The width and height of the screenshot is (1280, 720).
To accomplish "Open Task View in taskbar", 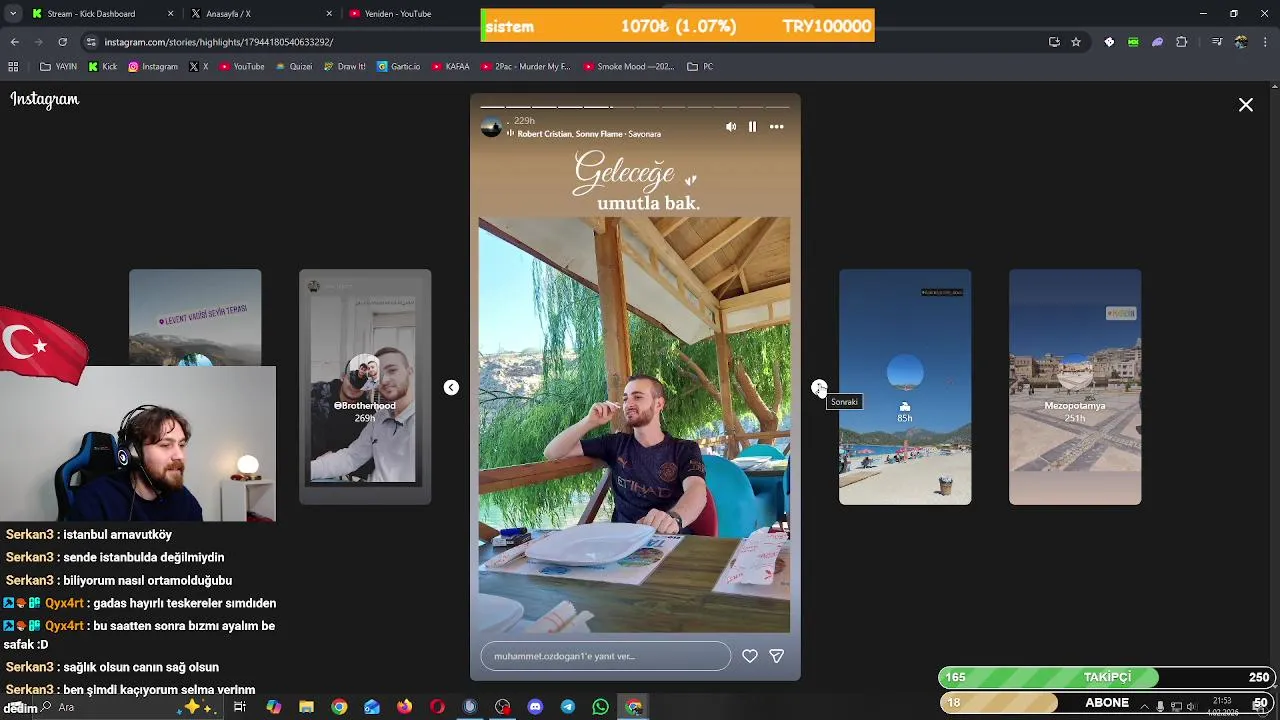I will (240, 707).
